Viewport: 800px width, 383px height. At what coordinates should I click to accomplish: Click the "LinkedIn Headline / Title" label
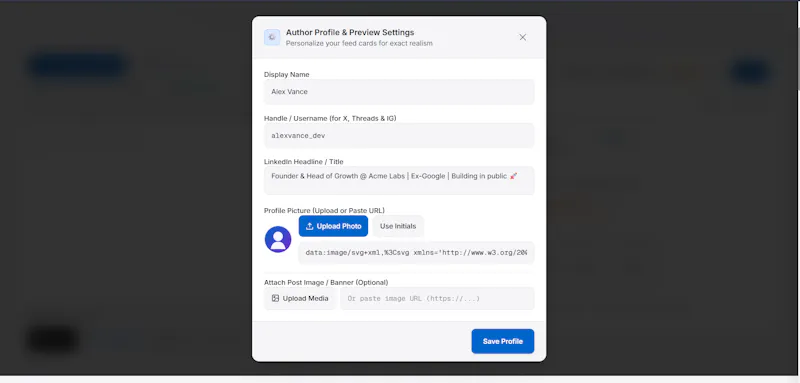point(304,162)
